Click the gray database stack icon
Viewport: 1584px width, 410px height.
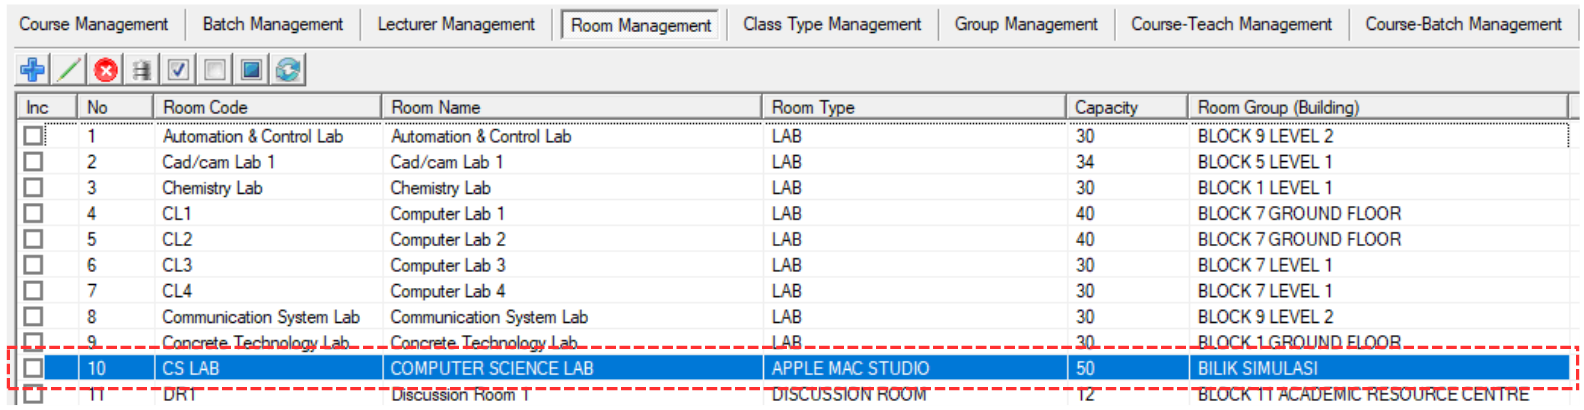click(142, 70)
